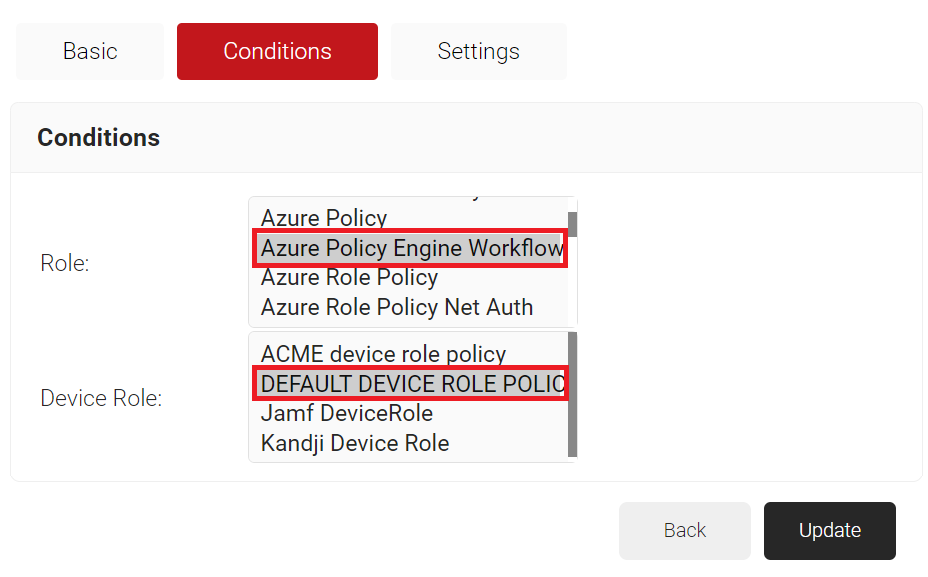
Task: Click the Role list scrollbar thumb
Action: [x=573, y=224]
